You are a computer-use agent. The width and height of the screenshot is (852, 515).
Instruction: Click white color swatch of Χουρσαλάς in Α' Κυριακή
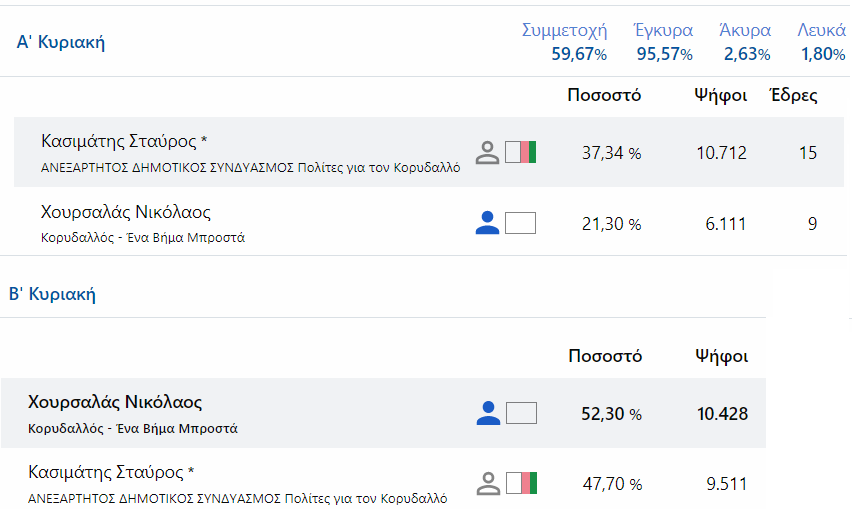pos(521,223)
